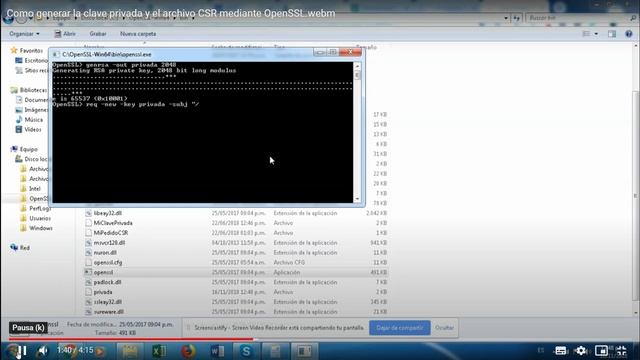Screen dimensions: 640x360
Task: Open the PerfLogs folder in tree
Action: pos(39,209)
